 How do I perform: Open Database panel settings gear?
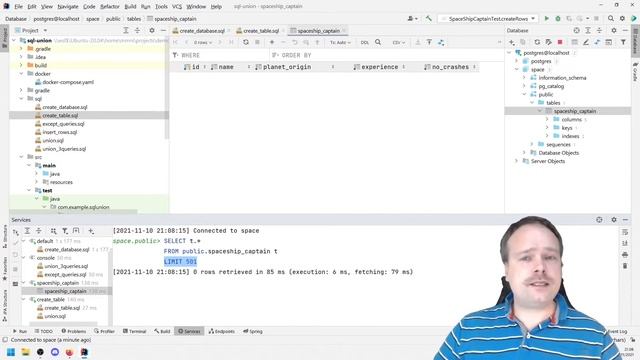(x=613, y=30)
